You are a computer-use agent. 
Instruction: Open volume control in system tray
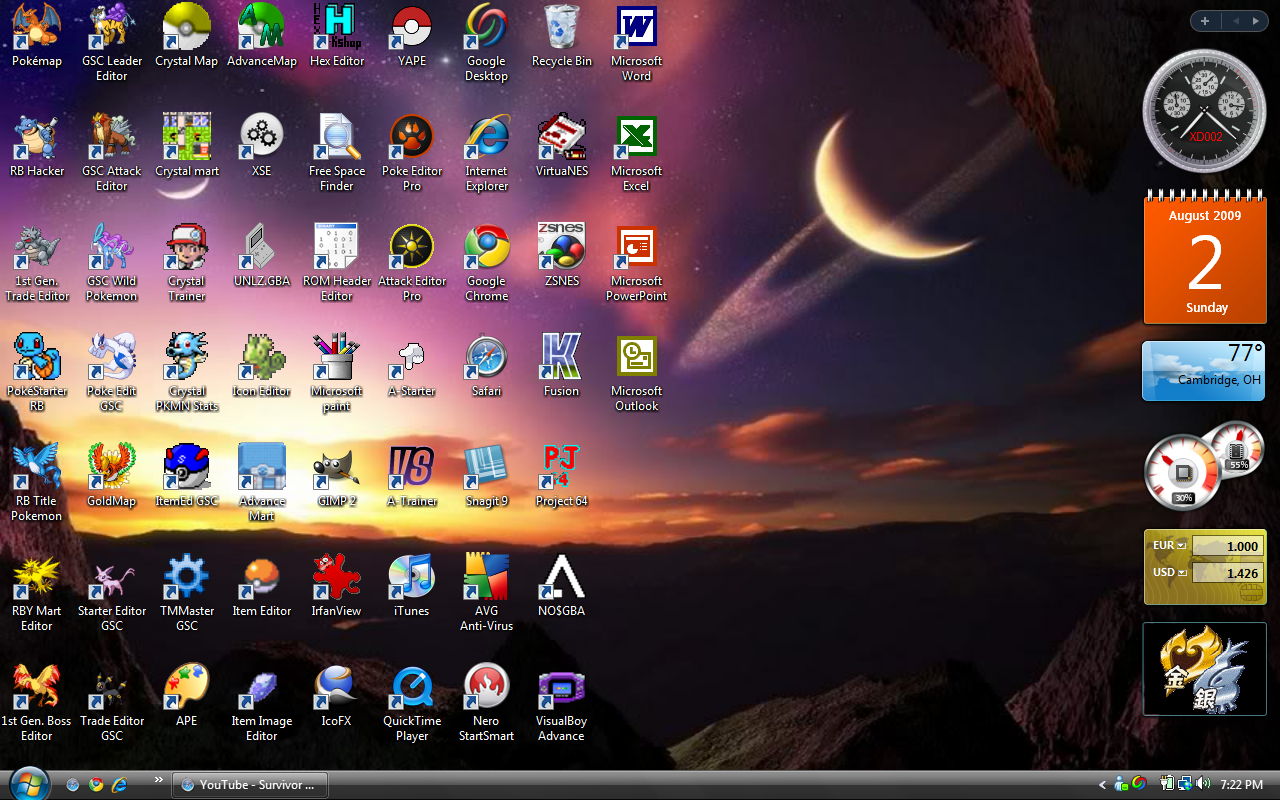1202,784
